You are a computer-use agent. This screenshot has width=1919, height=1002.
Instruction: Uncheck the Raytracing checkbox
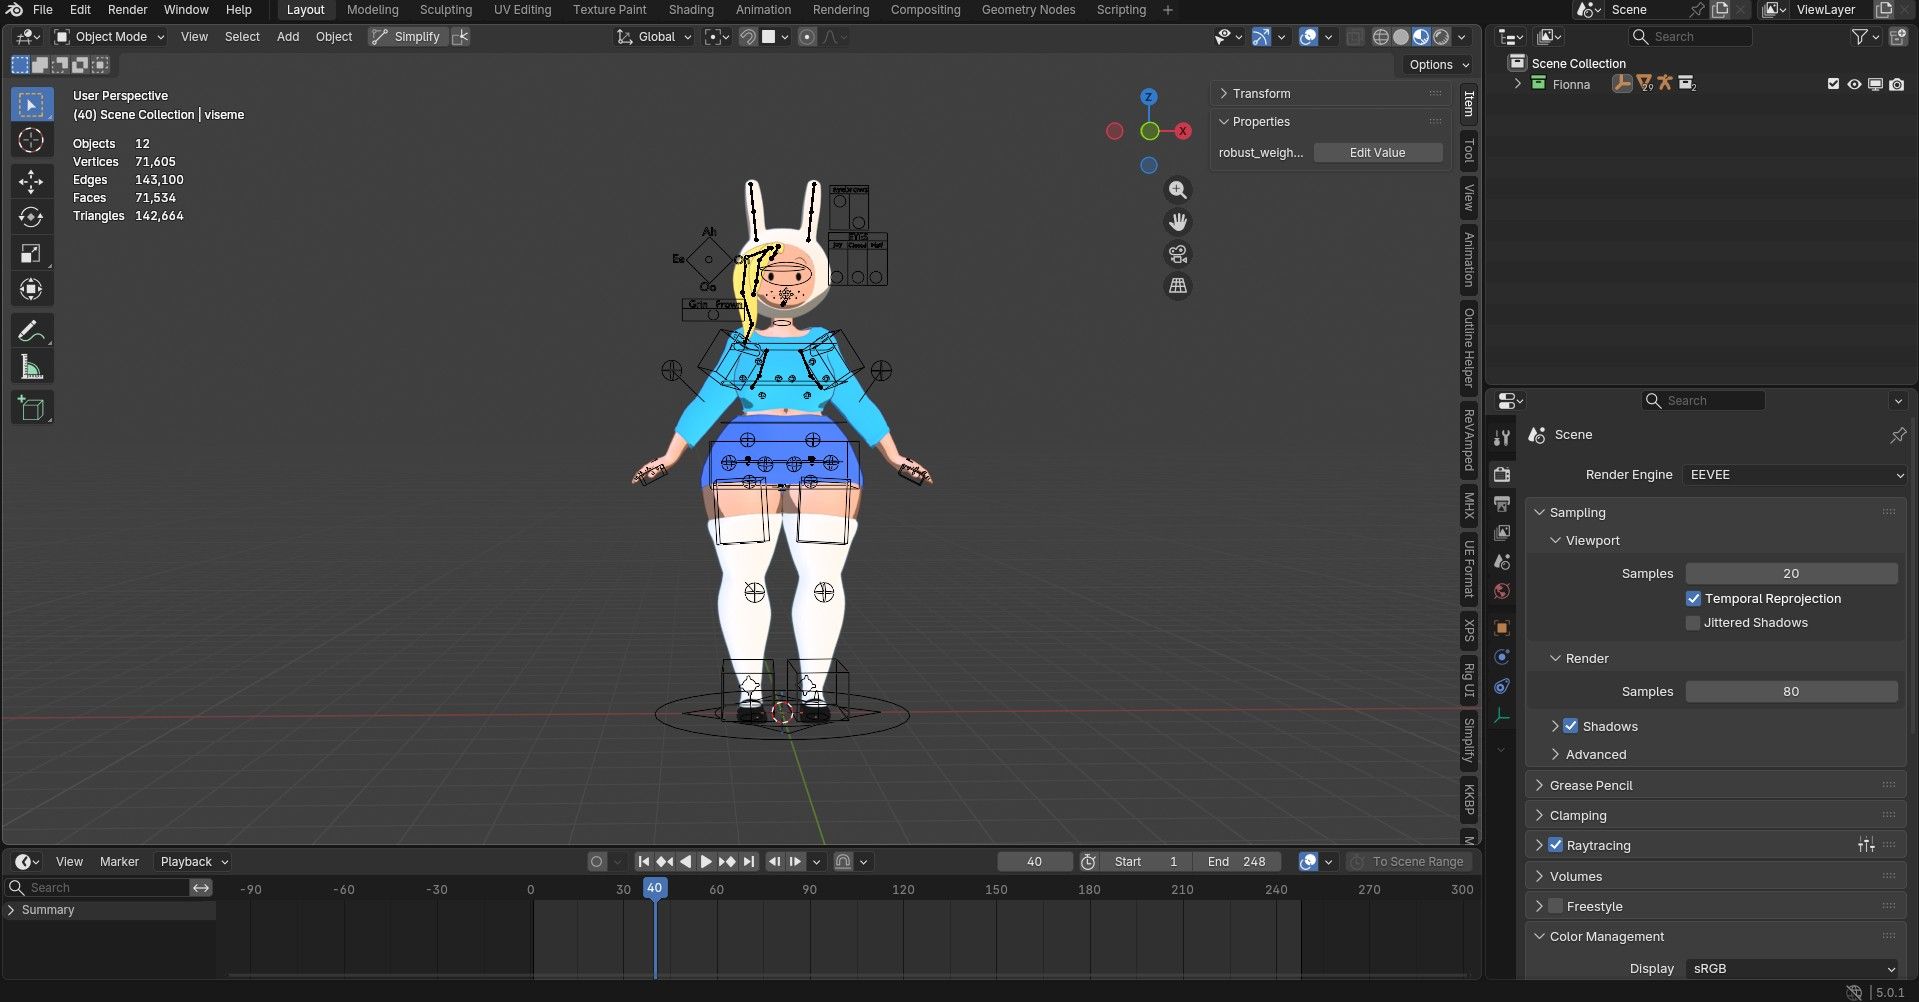click(1555, 845)
